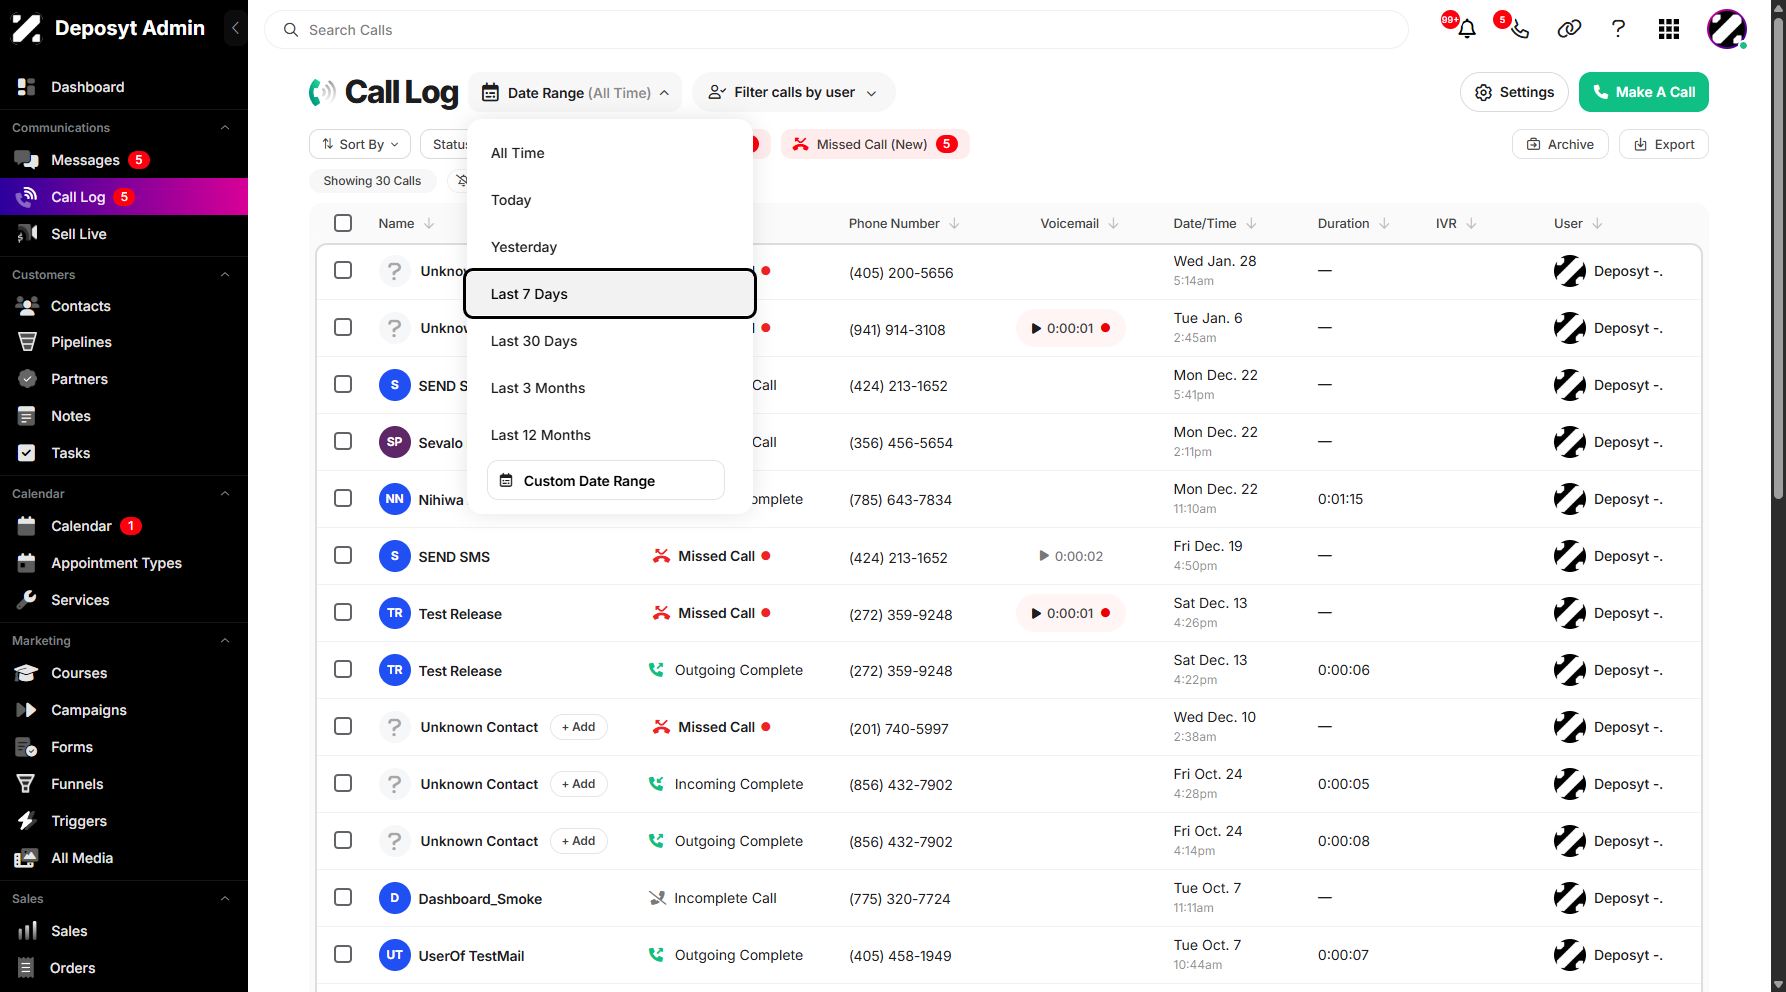Click the Export button
This screenshot has height=992, width=1786.
[x=1664, y=144]
